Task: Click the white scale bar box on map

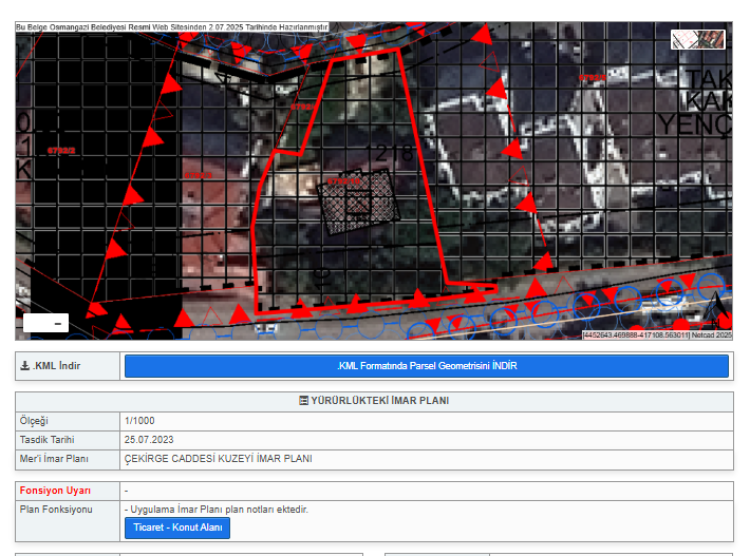Action: pos(45,323)
